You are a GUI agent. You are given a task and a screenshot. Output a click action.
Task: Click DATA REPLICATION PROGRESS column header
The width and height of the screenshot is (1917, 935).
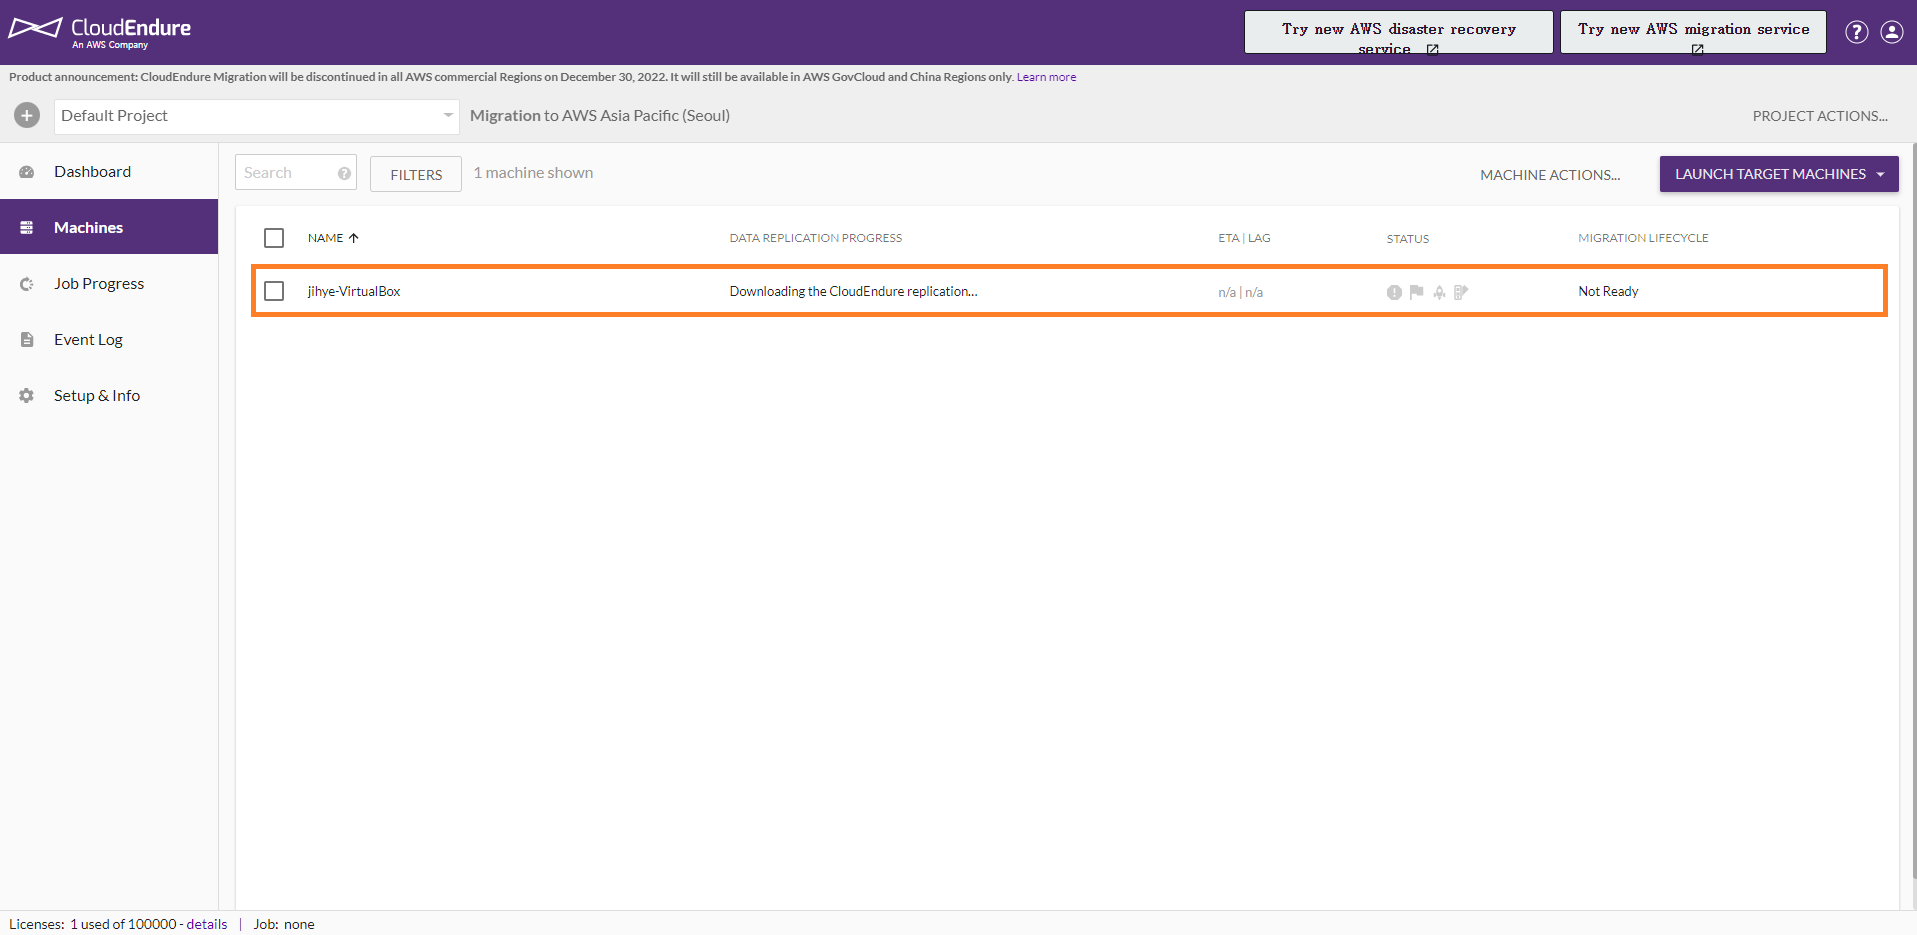[815, 238]
